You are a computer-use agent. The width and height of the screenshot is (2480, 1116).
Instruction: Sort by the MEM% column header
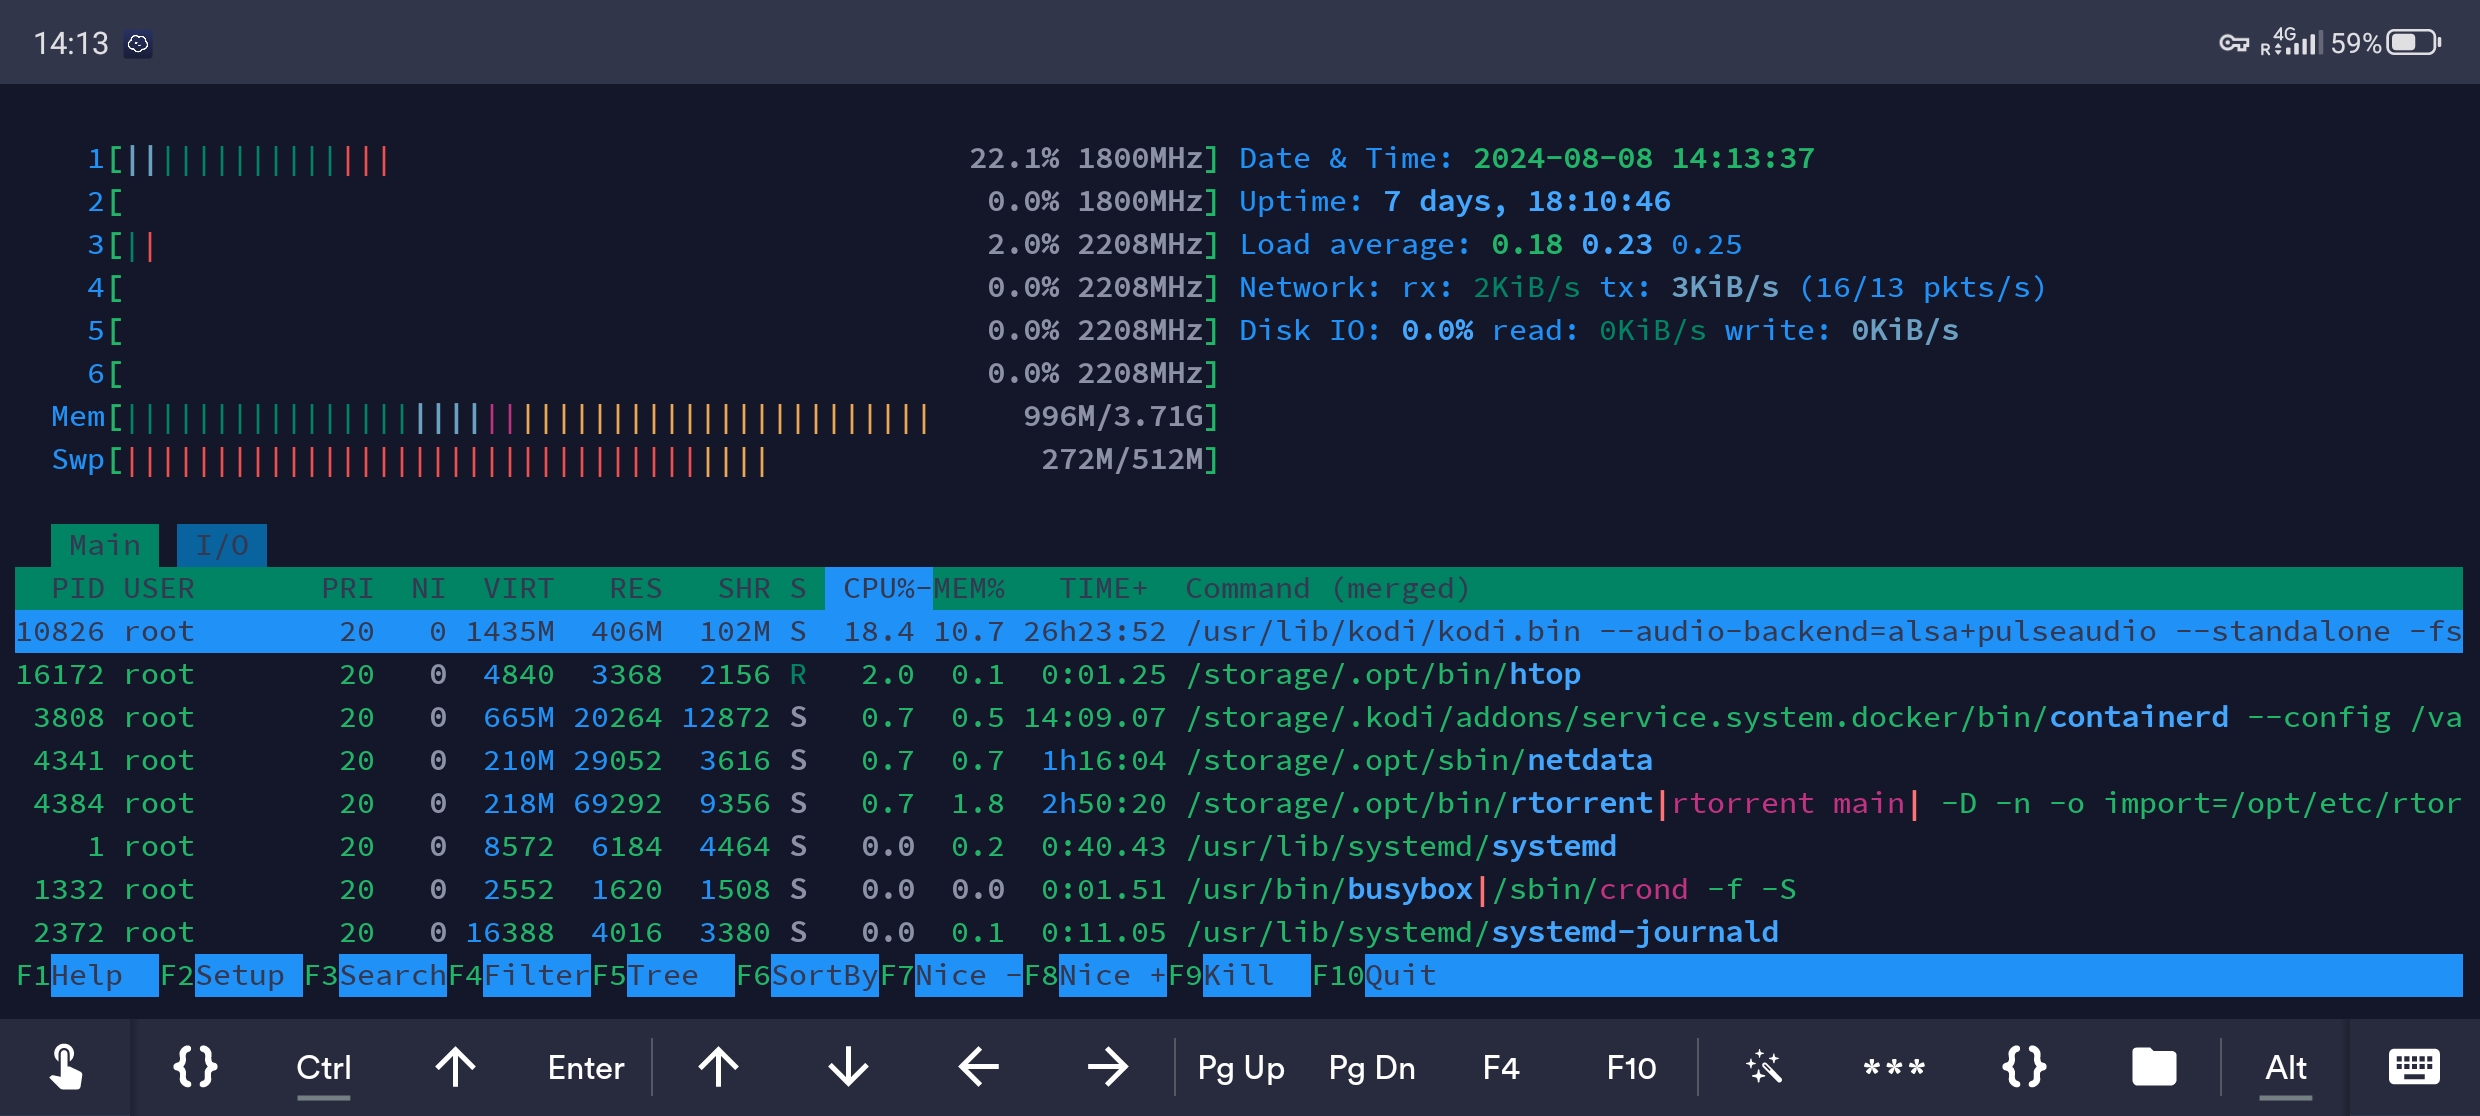point(969,588)
